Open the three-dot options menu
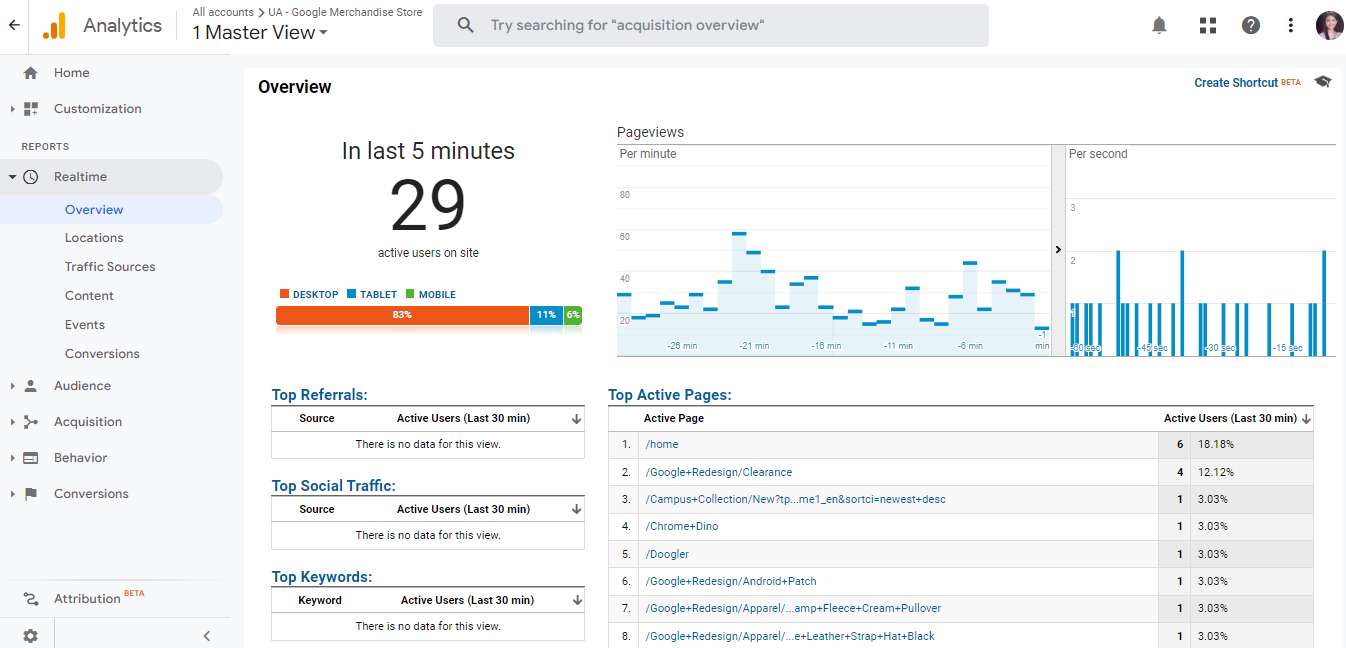Screen dimensions: 1346x648 (x=1290, y=25)
